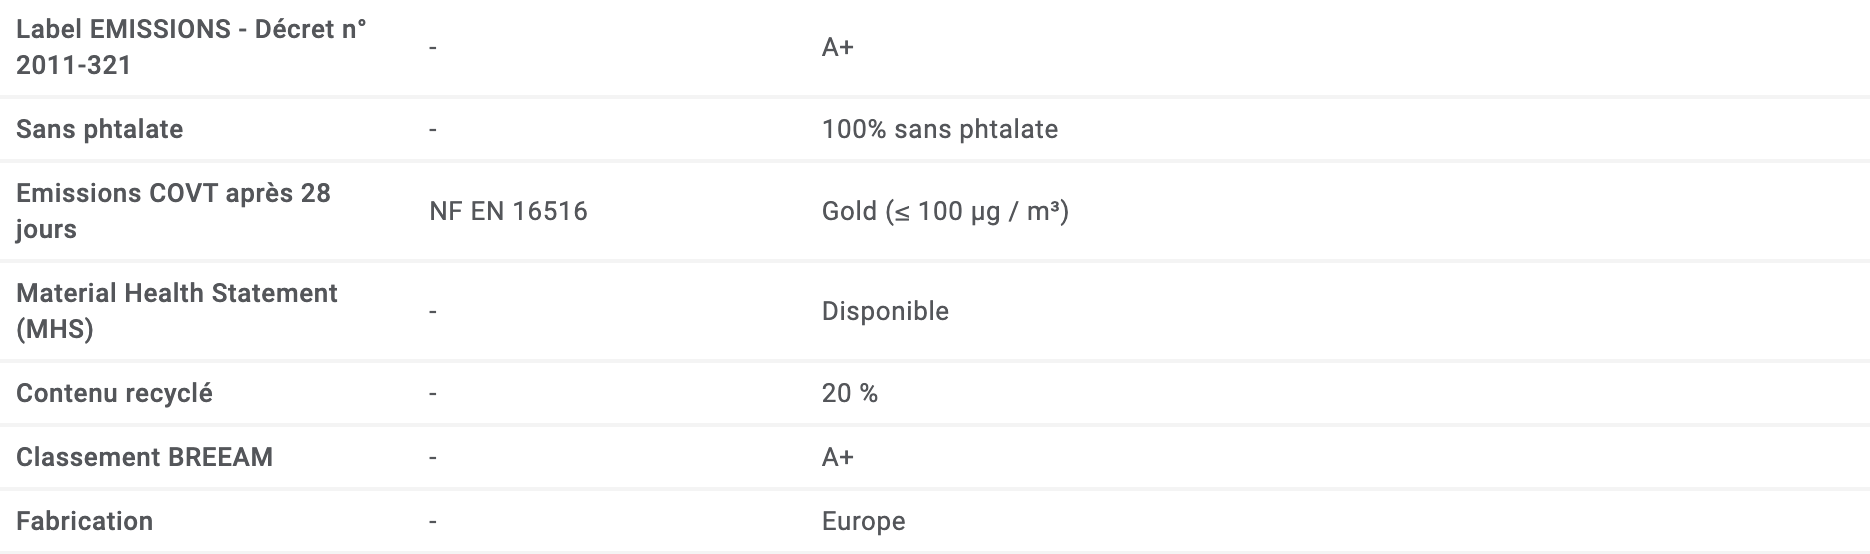The image size is (1870, 554).
Task: Click the dash in the Material Health Statement row
Action: [x=433, y=312]
